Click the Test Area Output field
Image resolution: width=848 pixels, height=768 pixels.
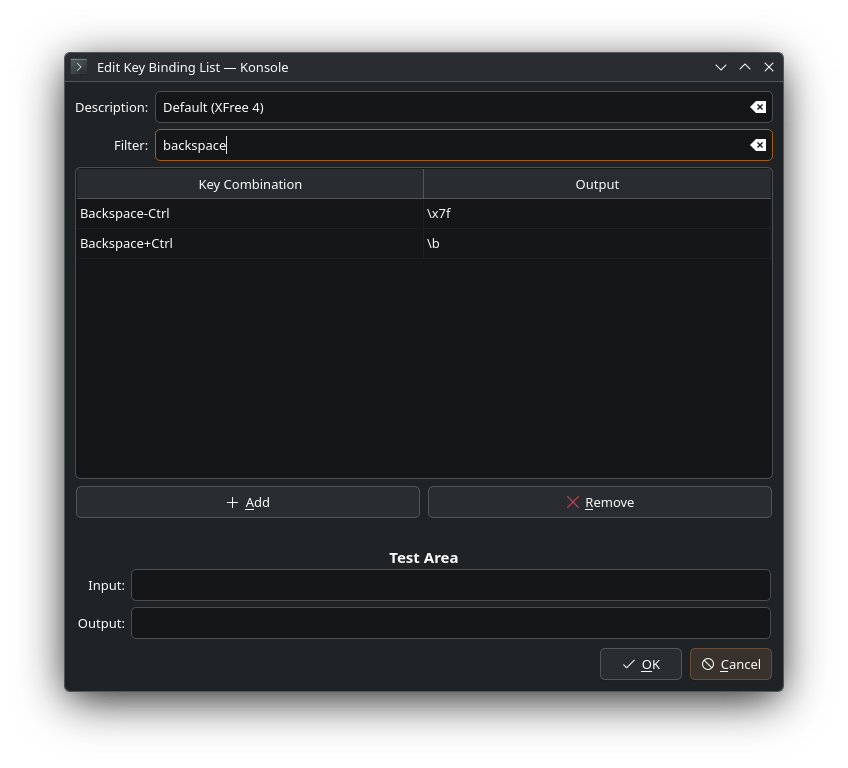point(450,623)
